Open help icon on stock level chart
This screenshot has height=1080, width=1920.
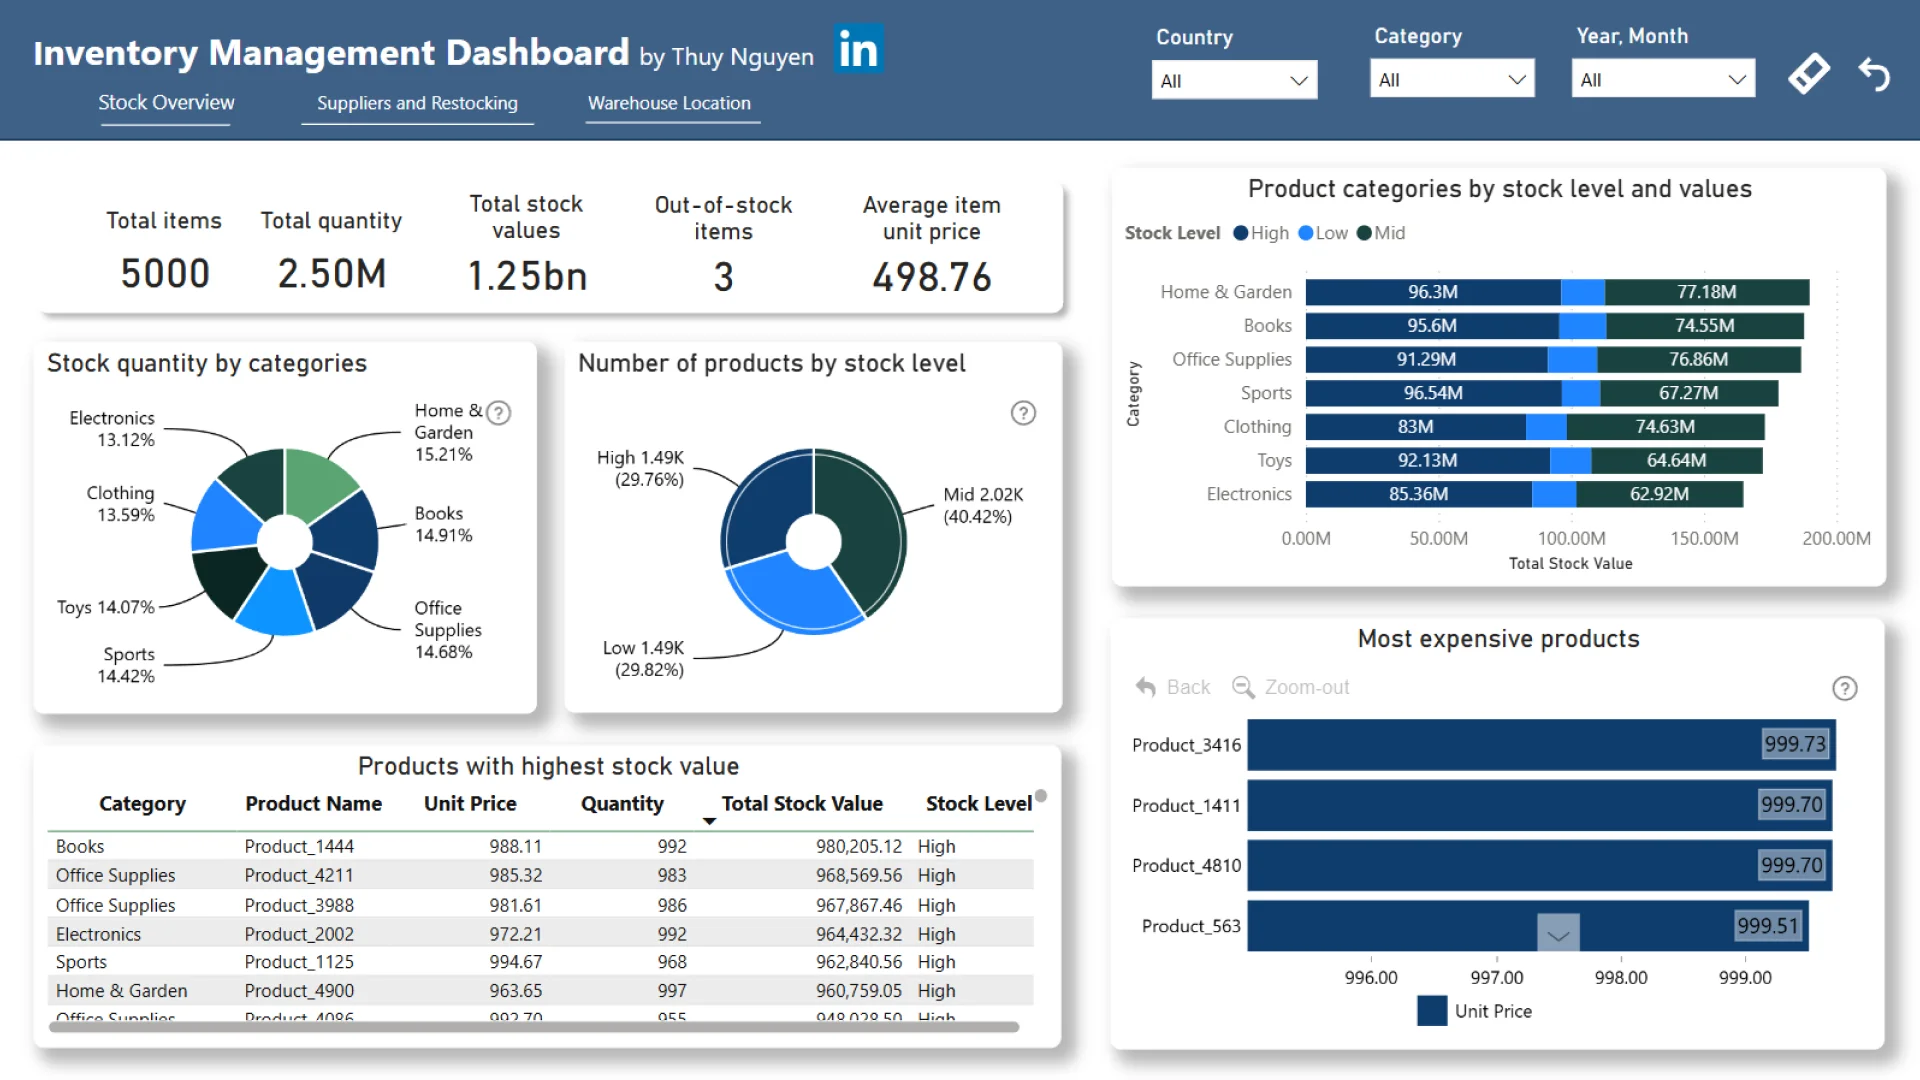click(x=1023, y=413)
